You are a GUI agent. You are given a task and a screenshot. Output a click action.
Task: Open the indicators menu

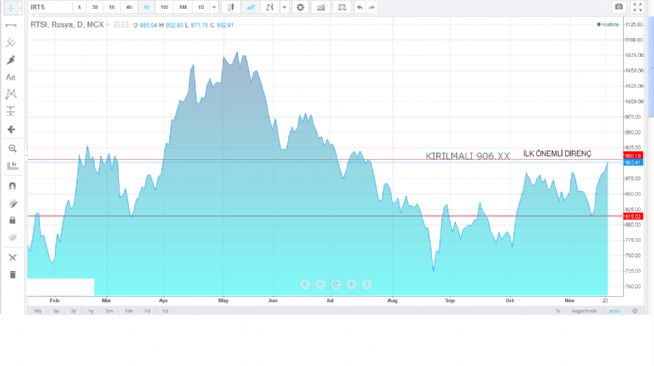tap(321, 7)
